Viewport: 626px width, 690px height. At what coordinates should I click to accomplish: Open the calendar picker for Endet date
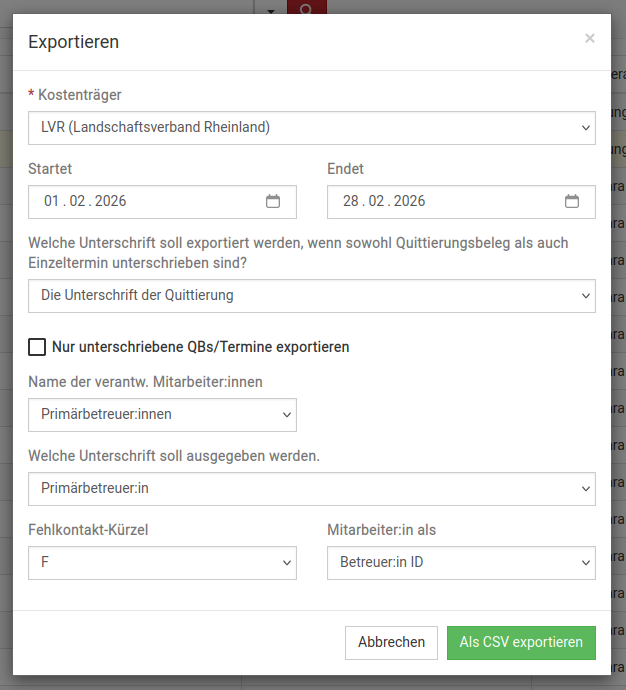click(572, 201)
